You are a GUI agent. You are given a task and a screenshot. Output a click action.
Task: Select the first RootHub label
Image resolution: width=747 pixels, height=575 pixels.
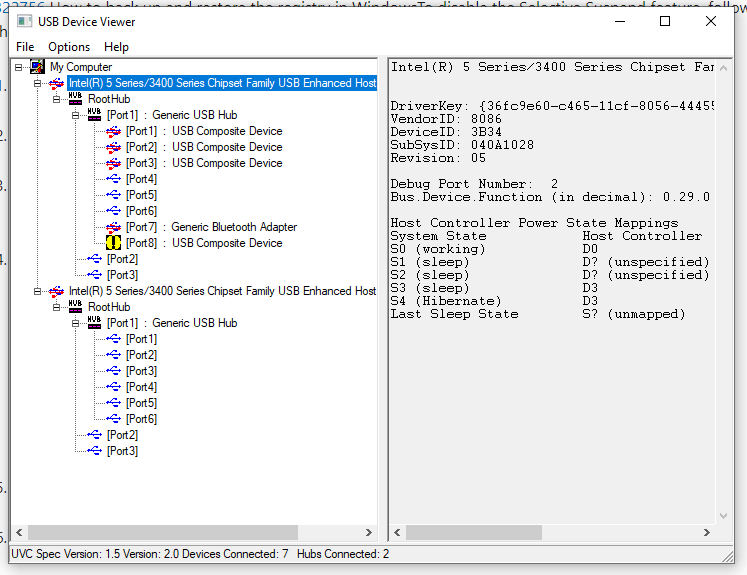pyautogui.click(x=109, y=99)
